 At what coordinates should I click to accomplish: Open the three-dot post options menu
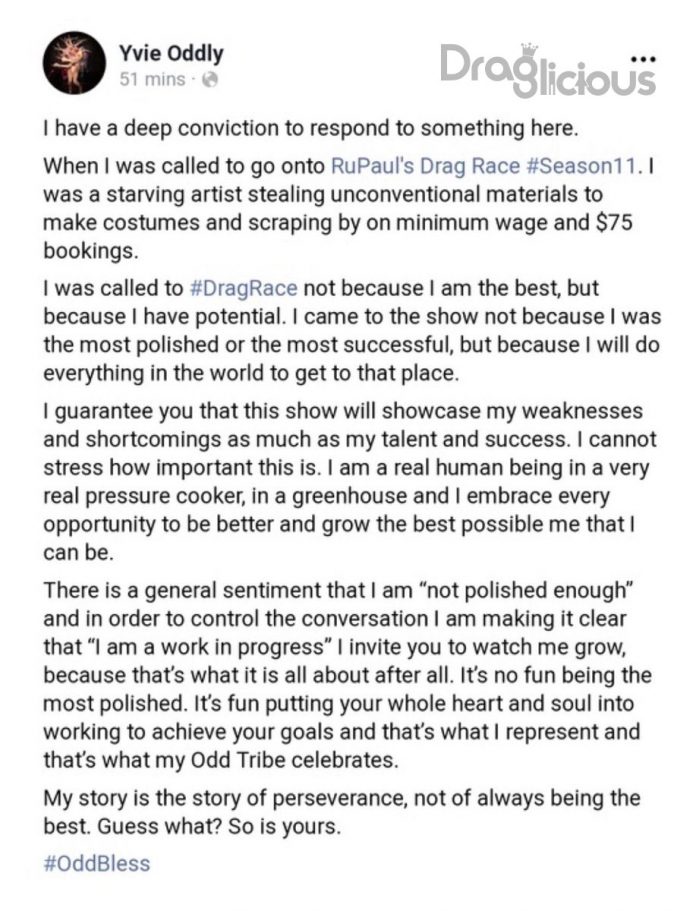pyautogui.click(x=646, y=59)
